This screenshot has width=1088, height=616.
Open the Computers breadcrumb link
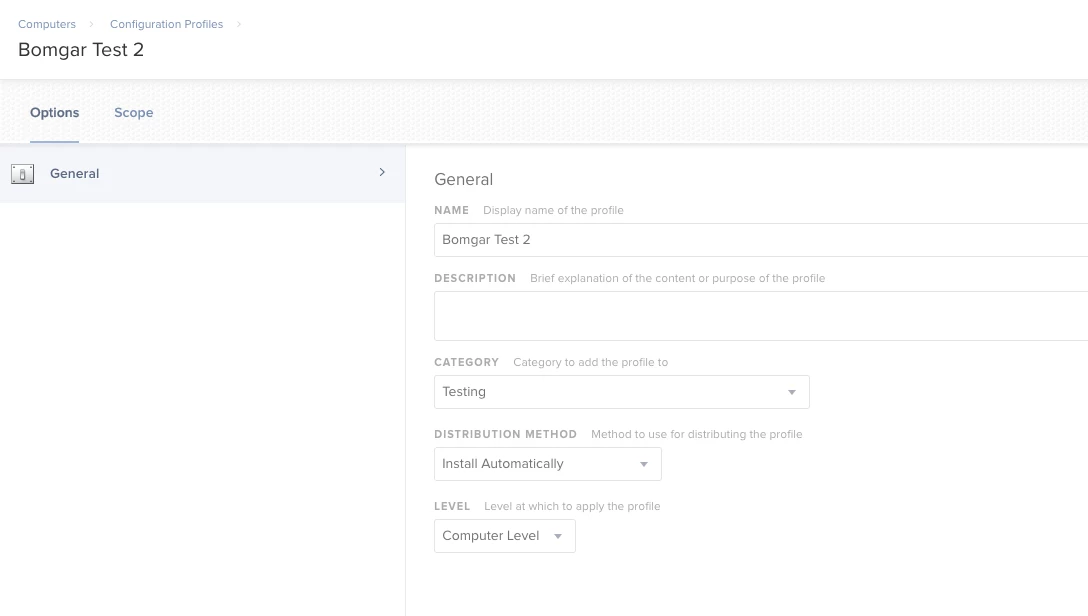46,24
